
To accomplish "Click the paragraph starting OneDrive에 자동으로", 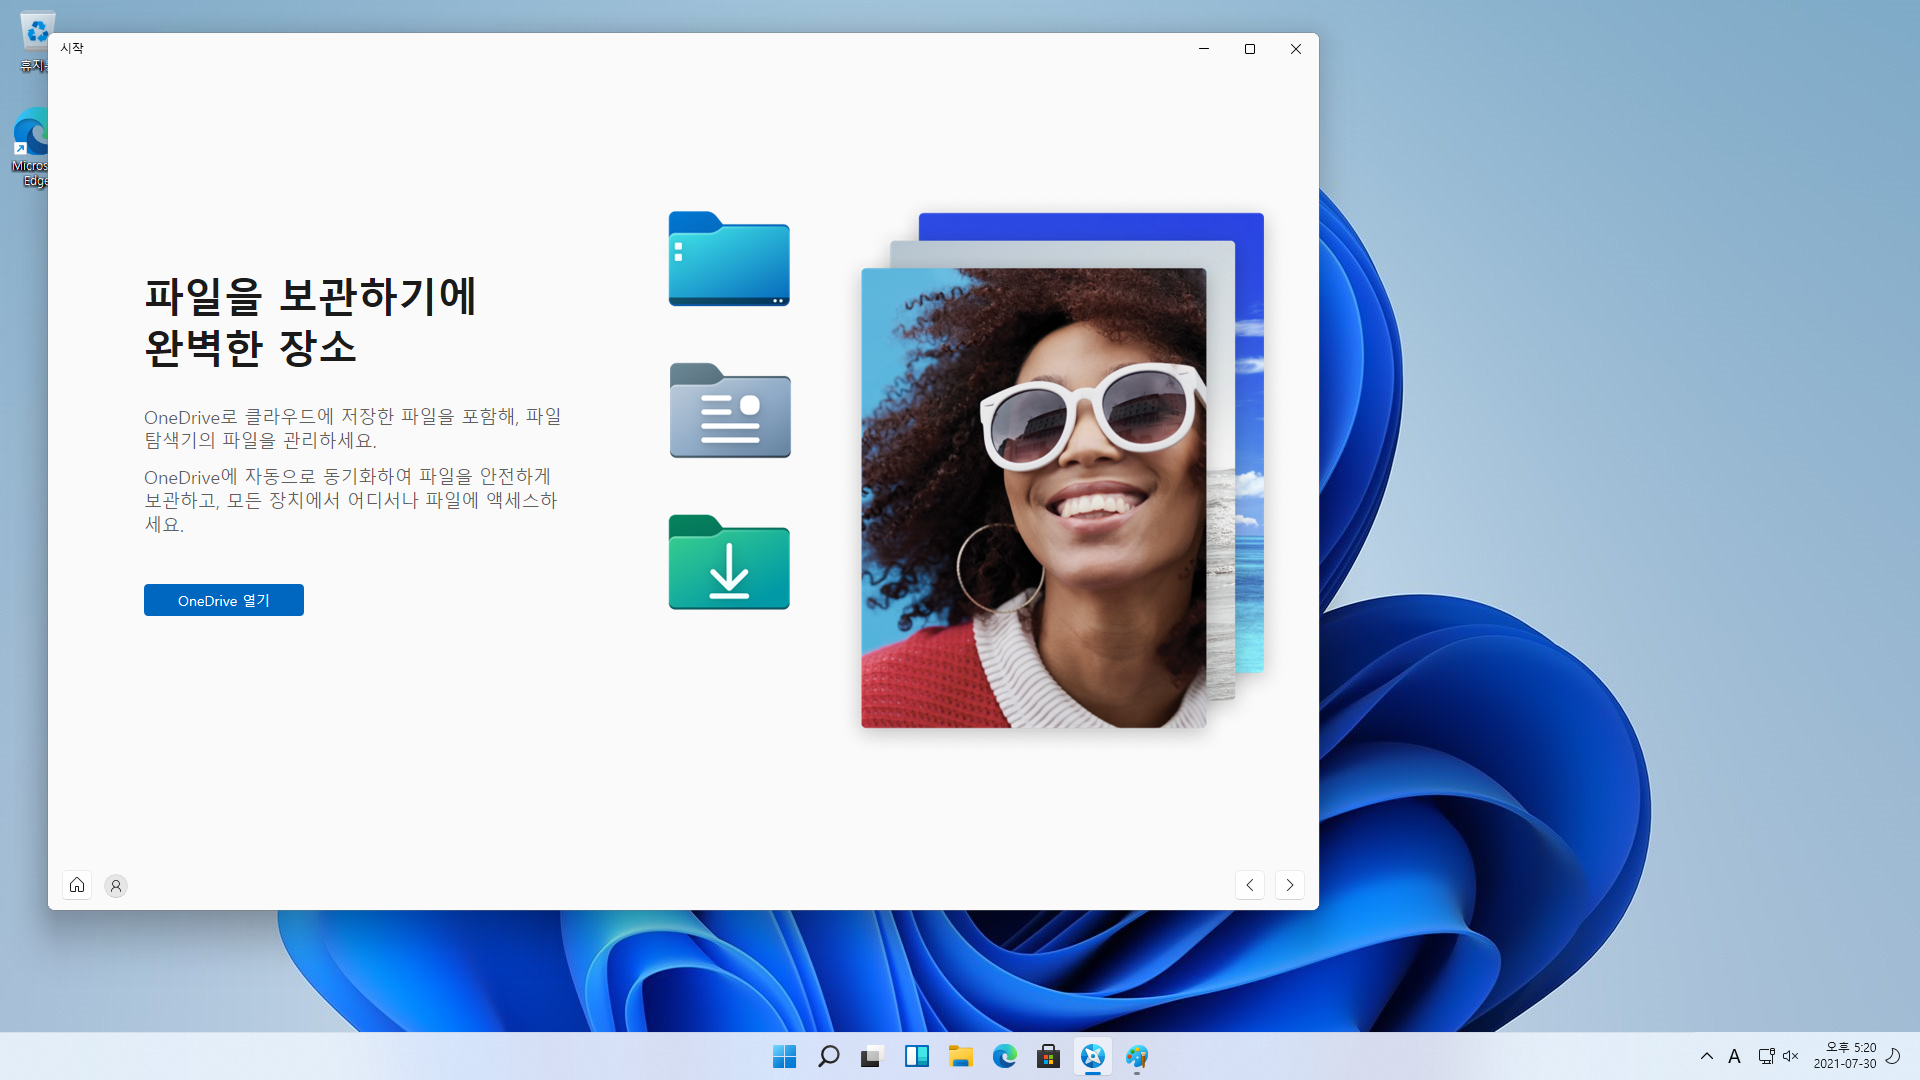I will [x=351, y=500].
